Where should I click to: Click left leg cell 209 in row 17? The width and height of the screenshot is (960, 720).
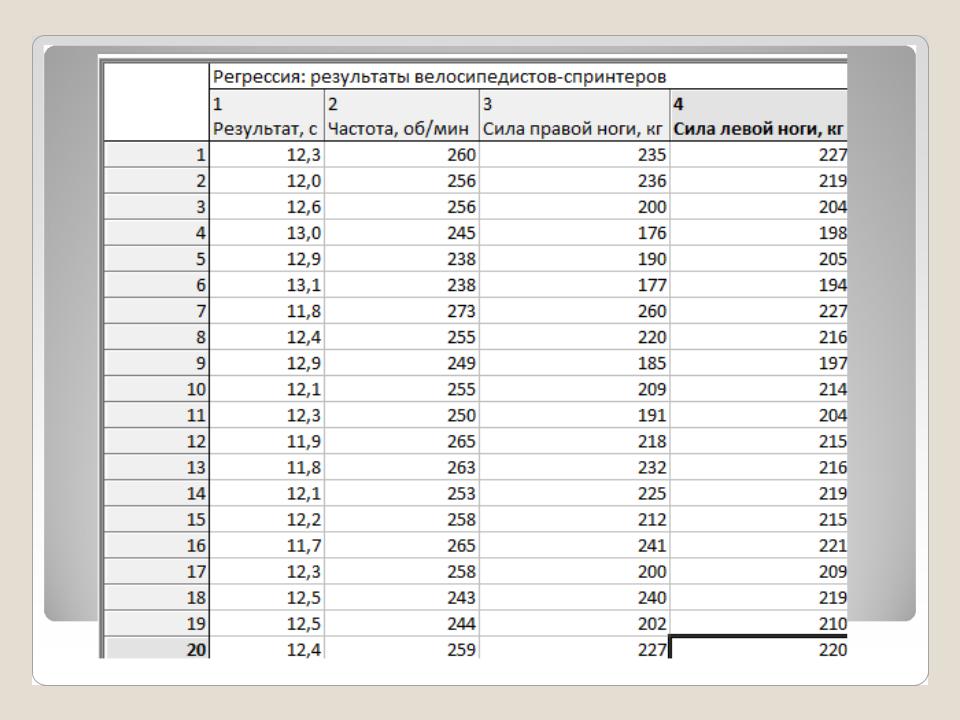click(759, 571)
